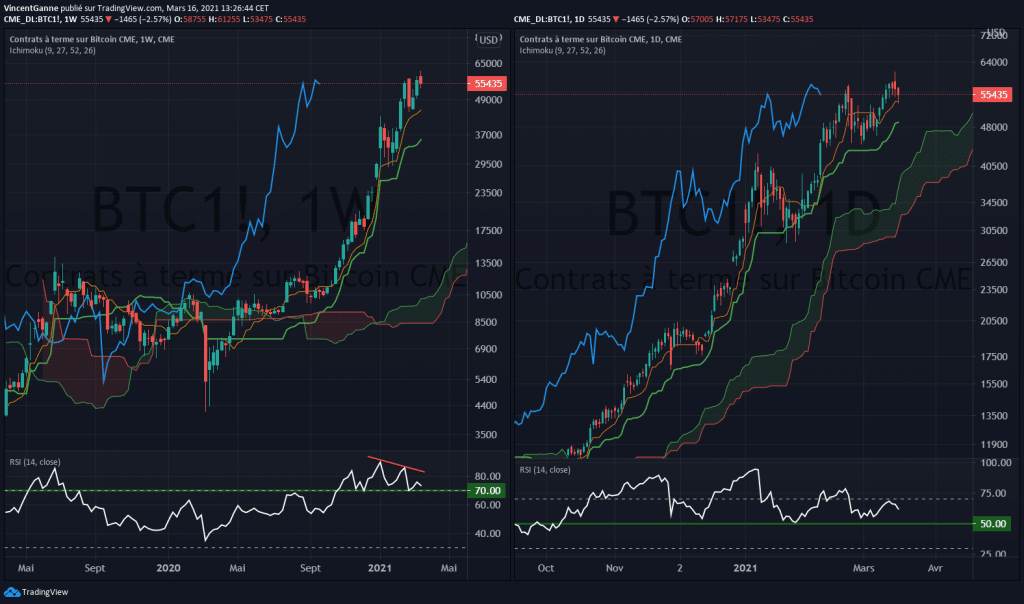Click the green 70.00 RSI level label
Image resolution: width=1024 pixels, height=604 pixels.
(x=489, y=491)
